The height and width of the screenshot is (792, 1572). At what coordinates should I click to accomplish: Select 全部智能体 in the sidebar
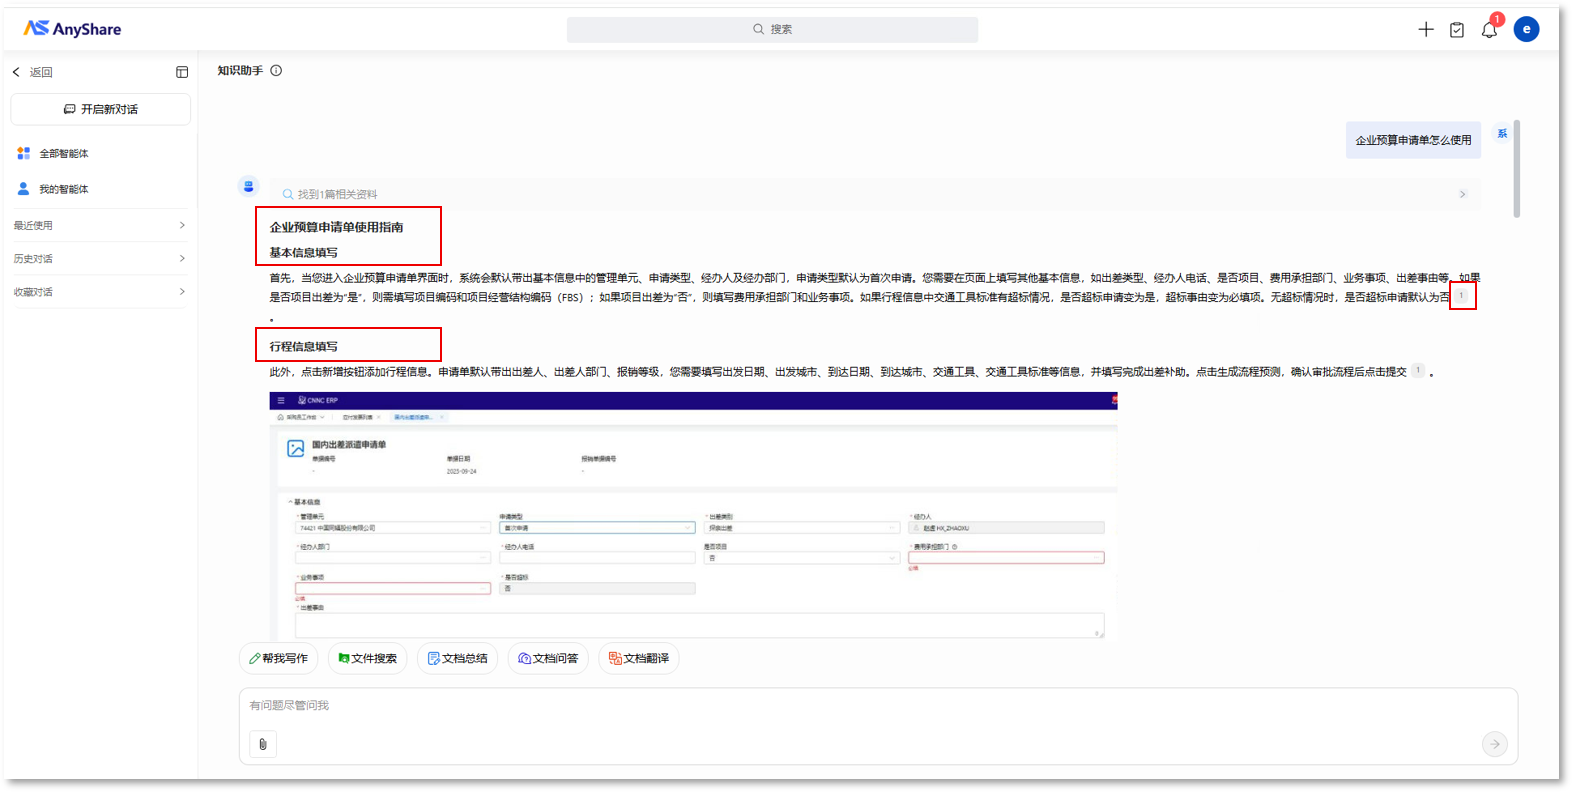[x=64, y=154]
